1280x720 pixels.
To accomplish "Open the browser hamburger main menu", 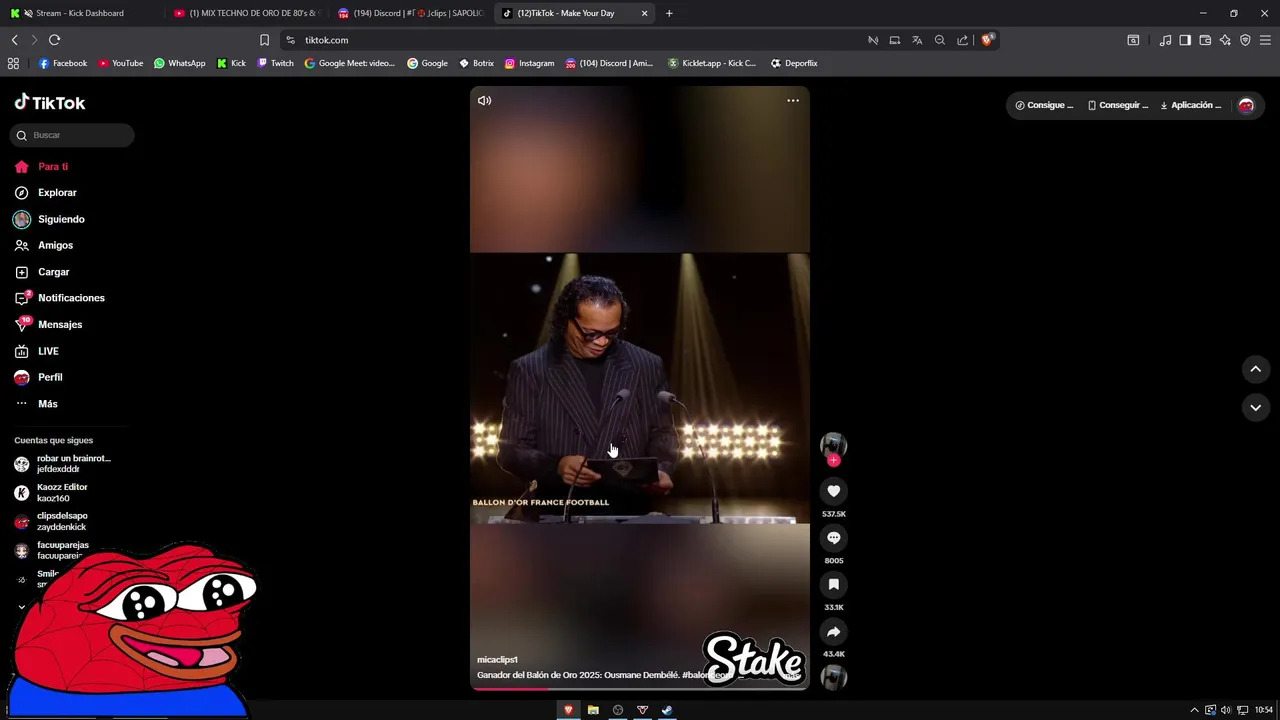I will point(1265,40).
